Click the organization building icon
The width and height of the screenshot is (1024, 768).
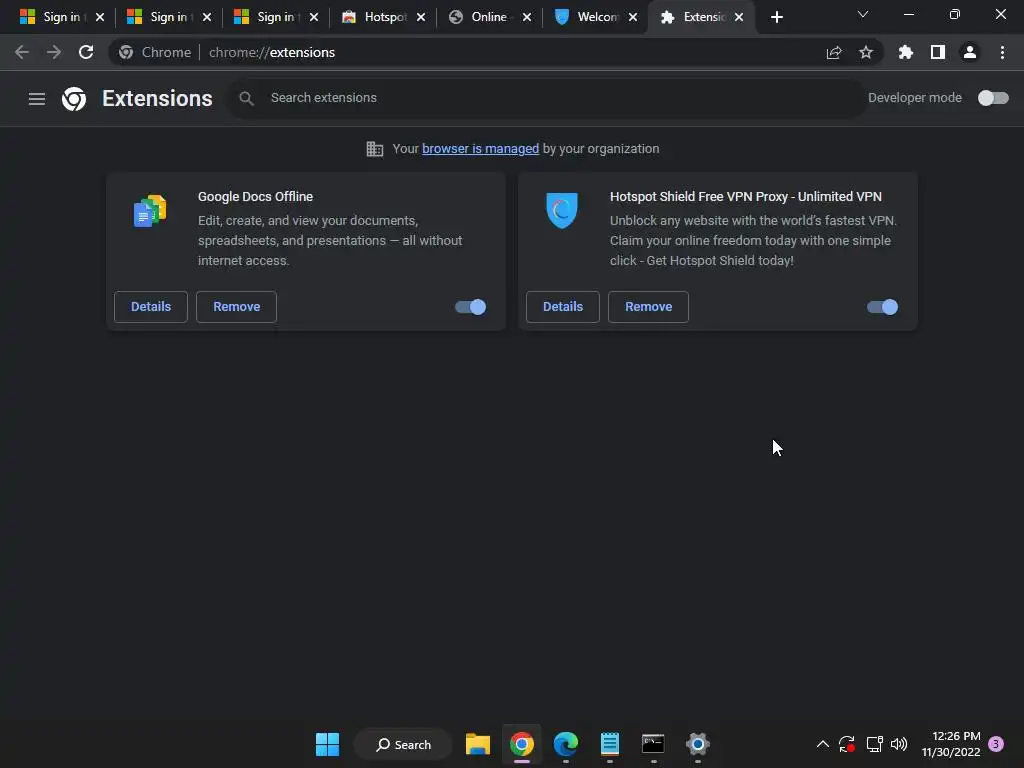pos(375,149)
